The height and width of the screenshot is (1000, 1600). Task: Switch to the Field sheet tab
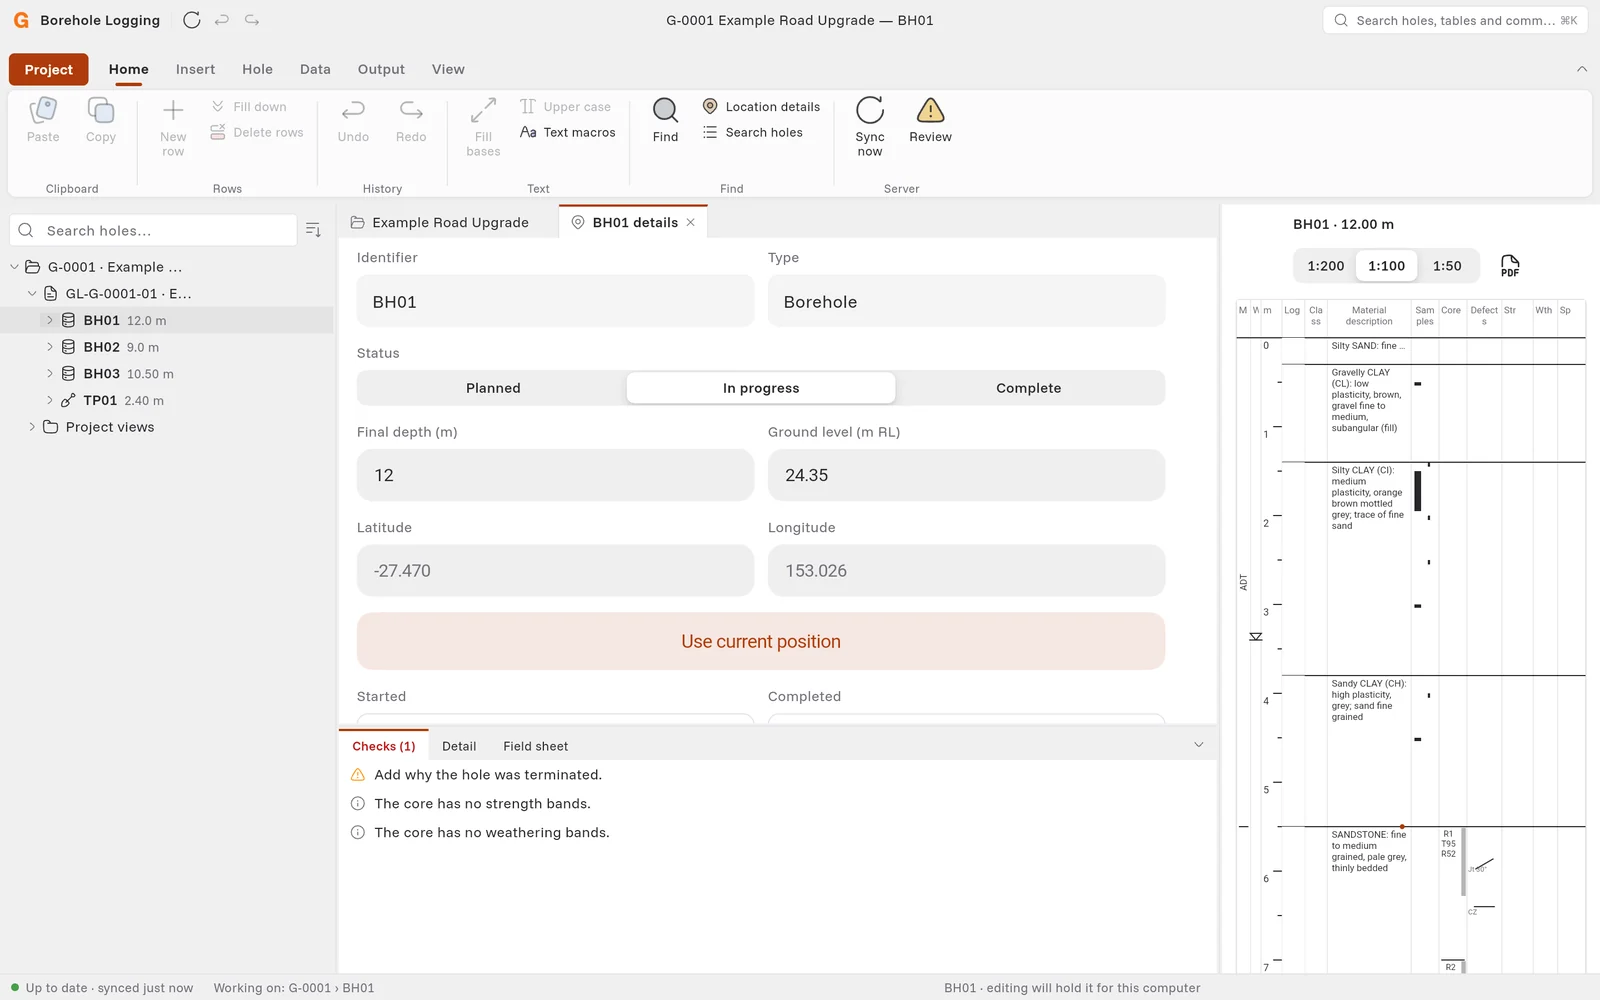coord(536,746)
